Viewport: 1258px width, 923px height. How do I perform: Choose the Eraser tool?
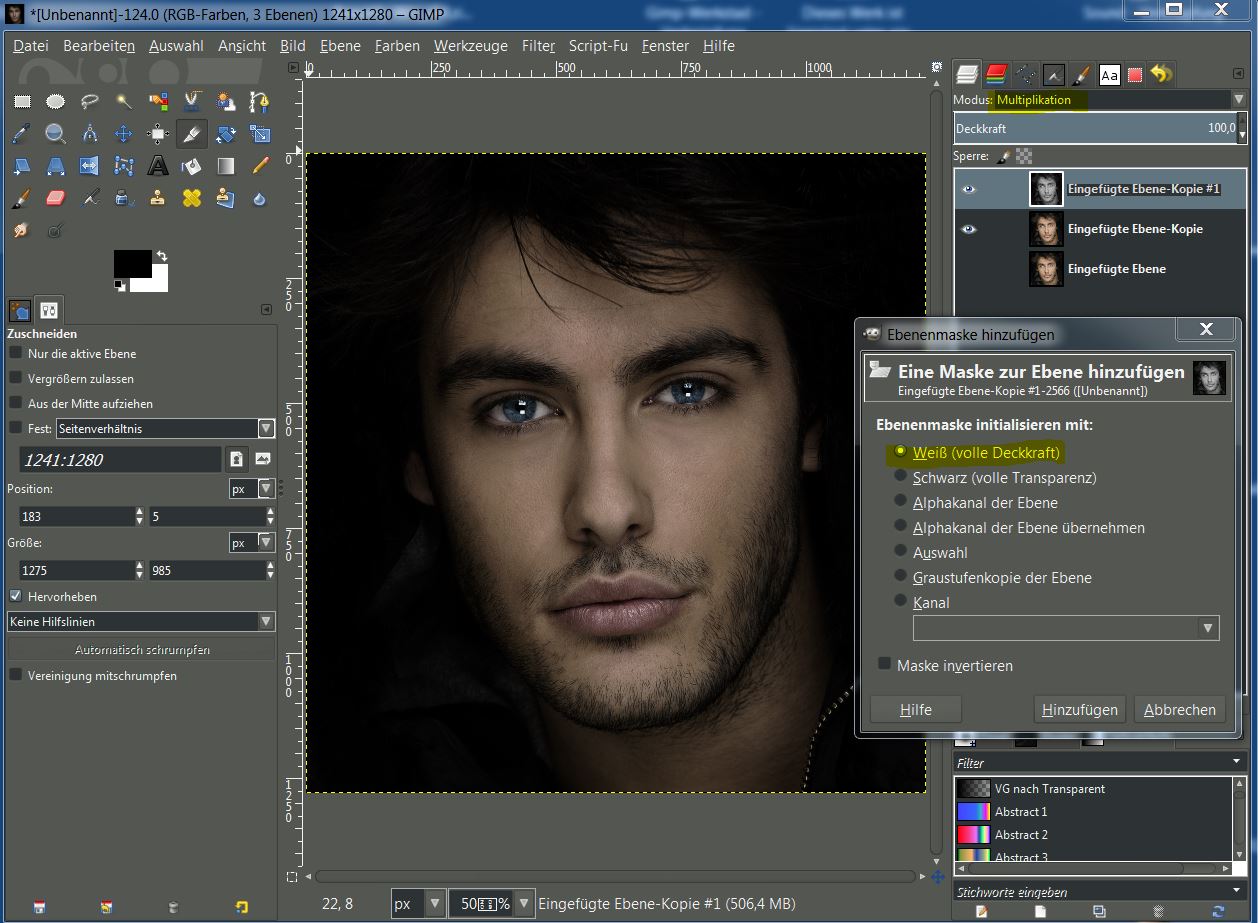[56, 198]
